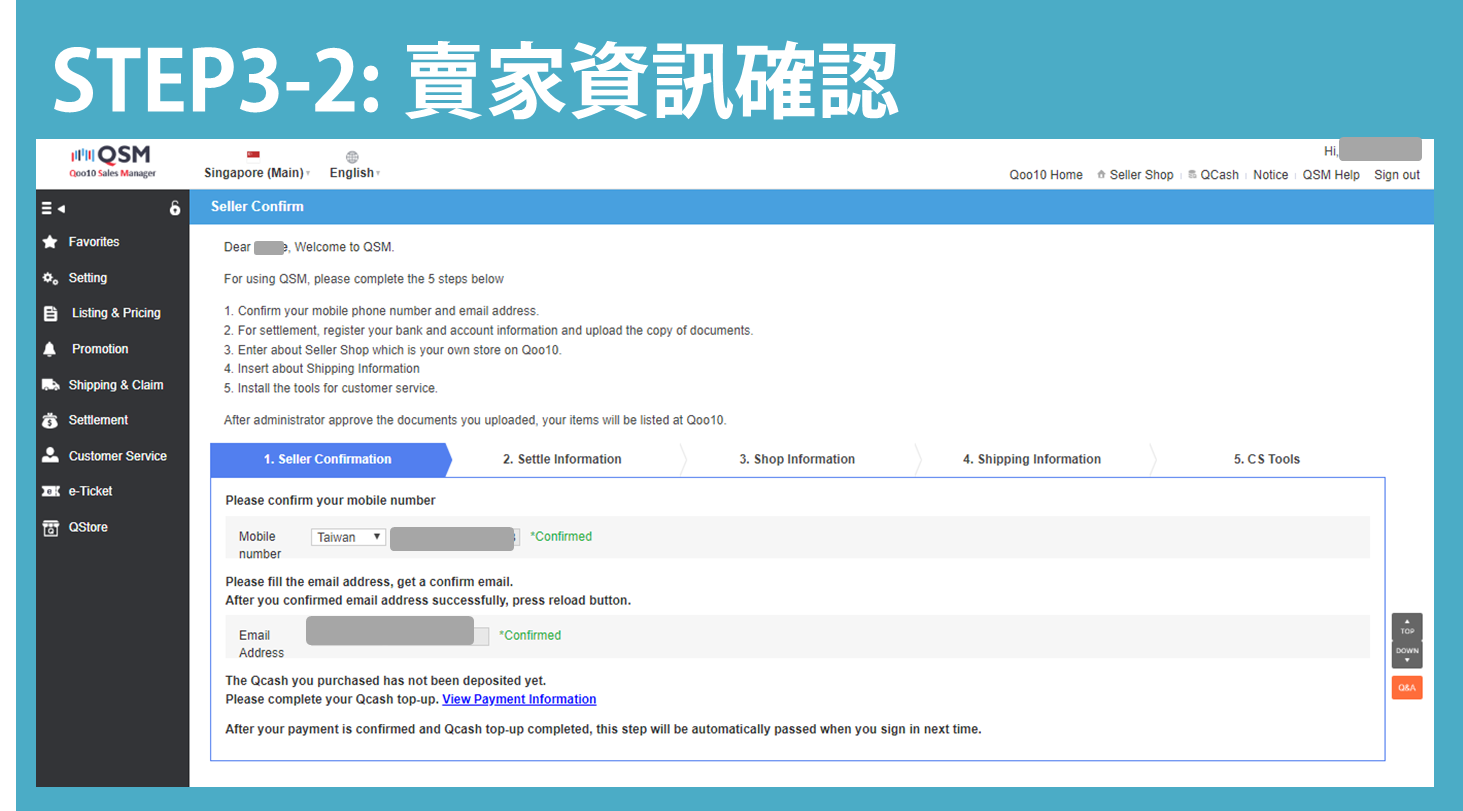Click the e-Ticket ticket icon
Image resolution: width=1463 pixels, height=811 pixels.
click(x=50, y=491)
